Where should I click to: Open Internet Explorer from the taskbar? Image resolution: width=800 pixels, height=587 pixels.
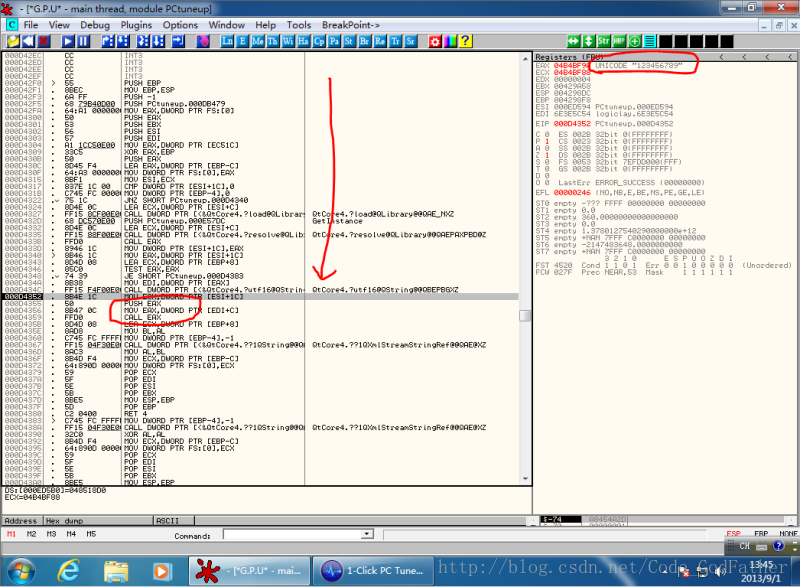click(x=68, y=571)
